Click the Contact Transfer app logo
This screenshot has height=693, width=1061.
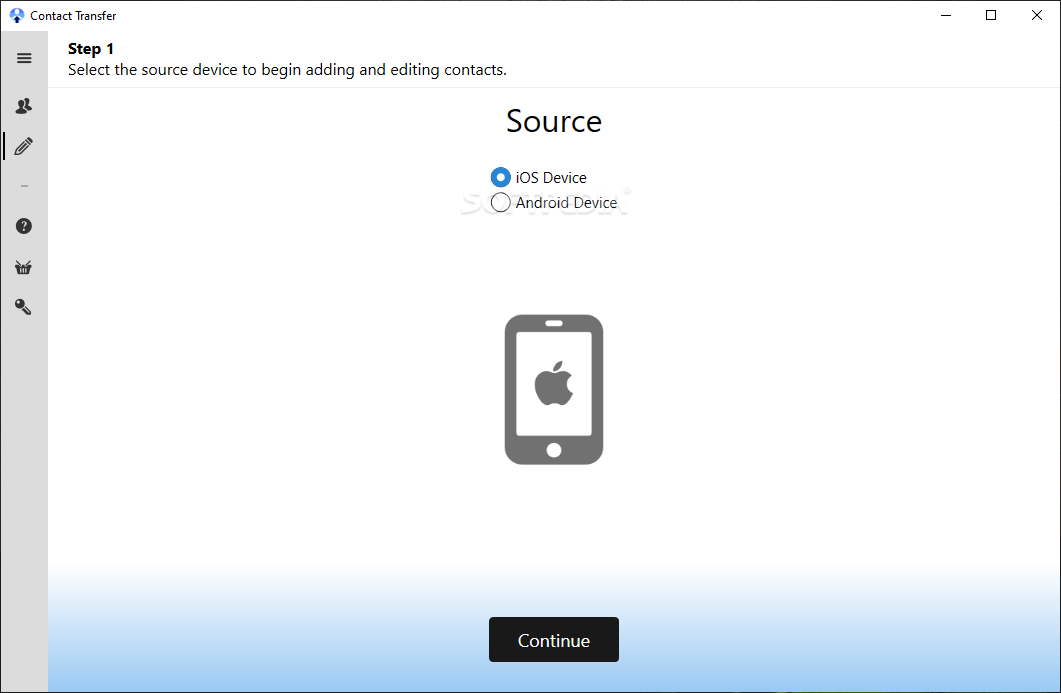pyautogui.click(x=17, y=15)
